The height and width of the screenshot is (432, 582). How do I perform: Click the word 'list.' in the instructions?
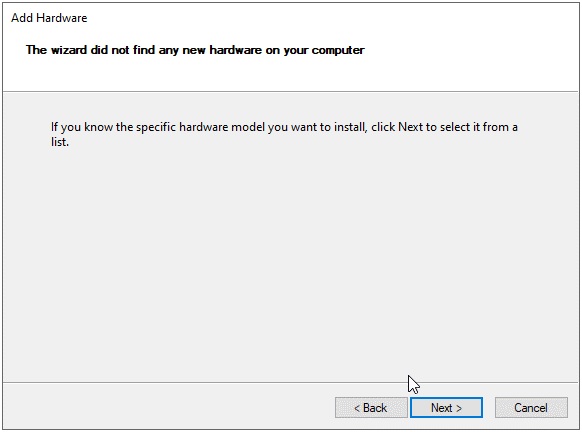tap(60, 142)
